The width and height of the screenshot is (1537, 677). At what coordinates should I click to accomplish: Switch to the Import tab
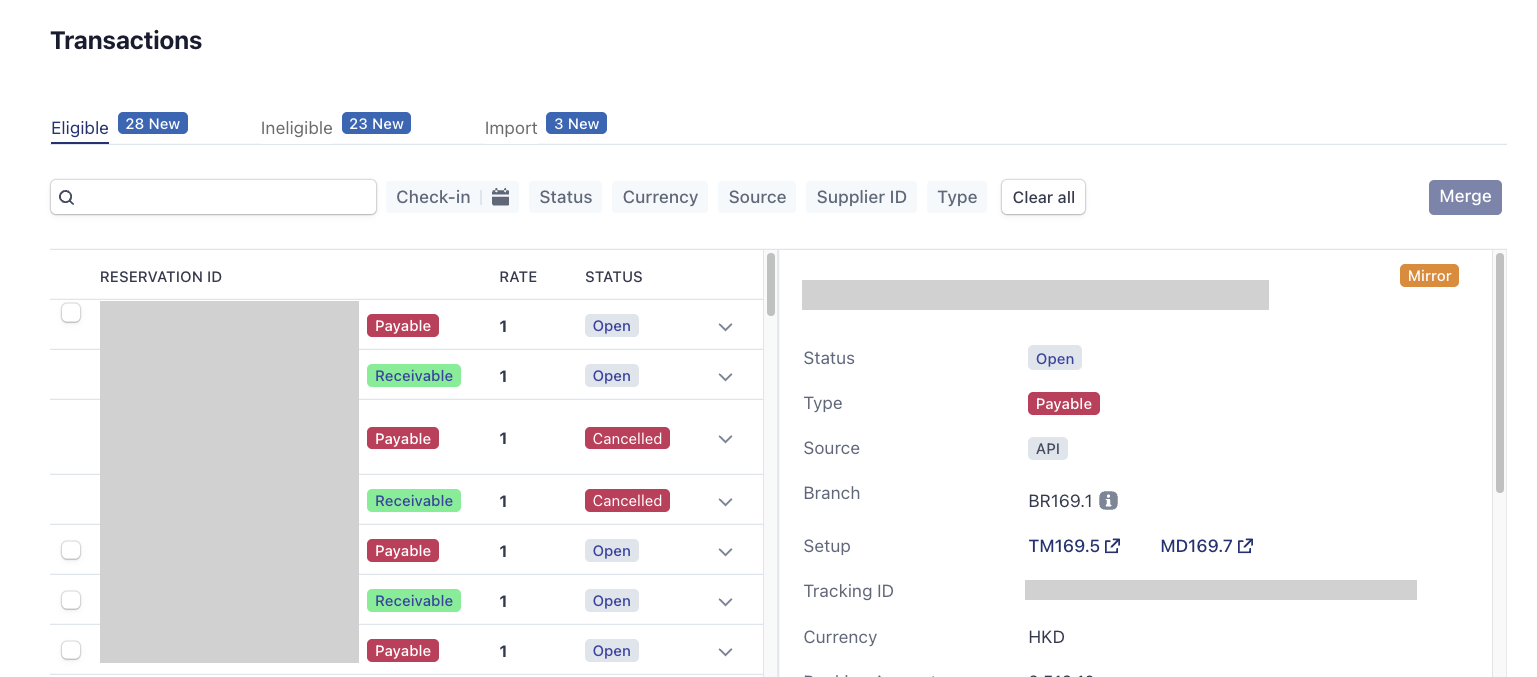pyautogui.click(x=510, y=128)
